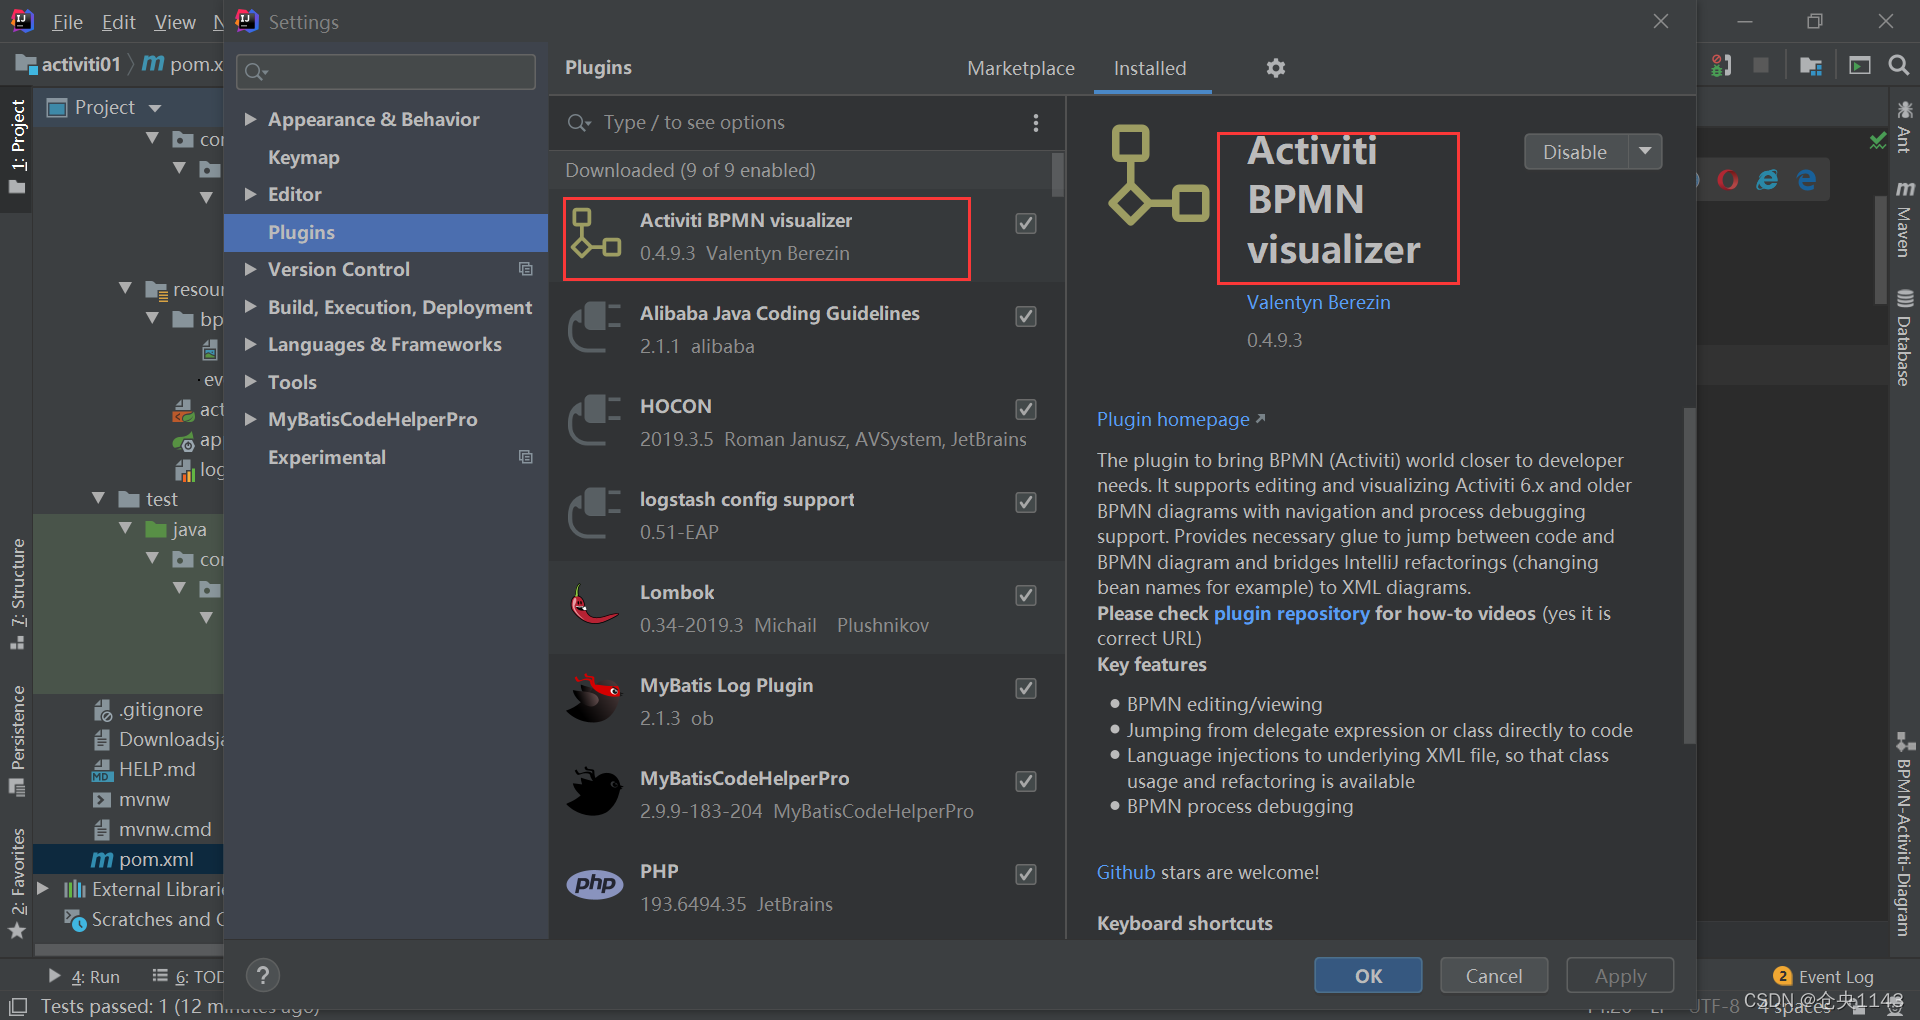
Task: Click the plugin description scrollbar
Action: point(1689,575)
